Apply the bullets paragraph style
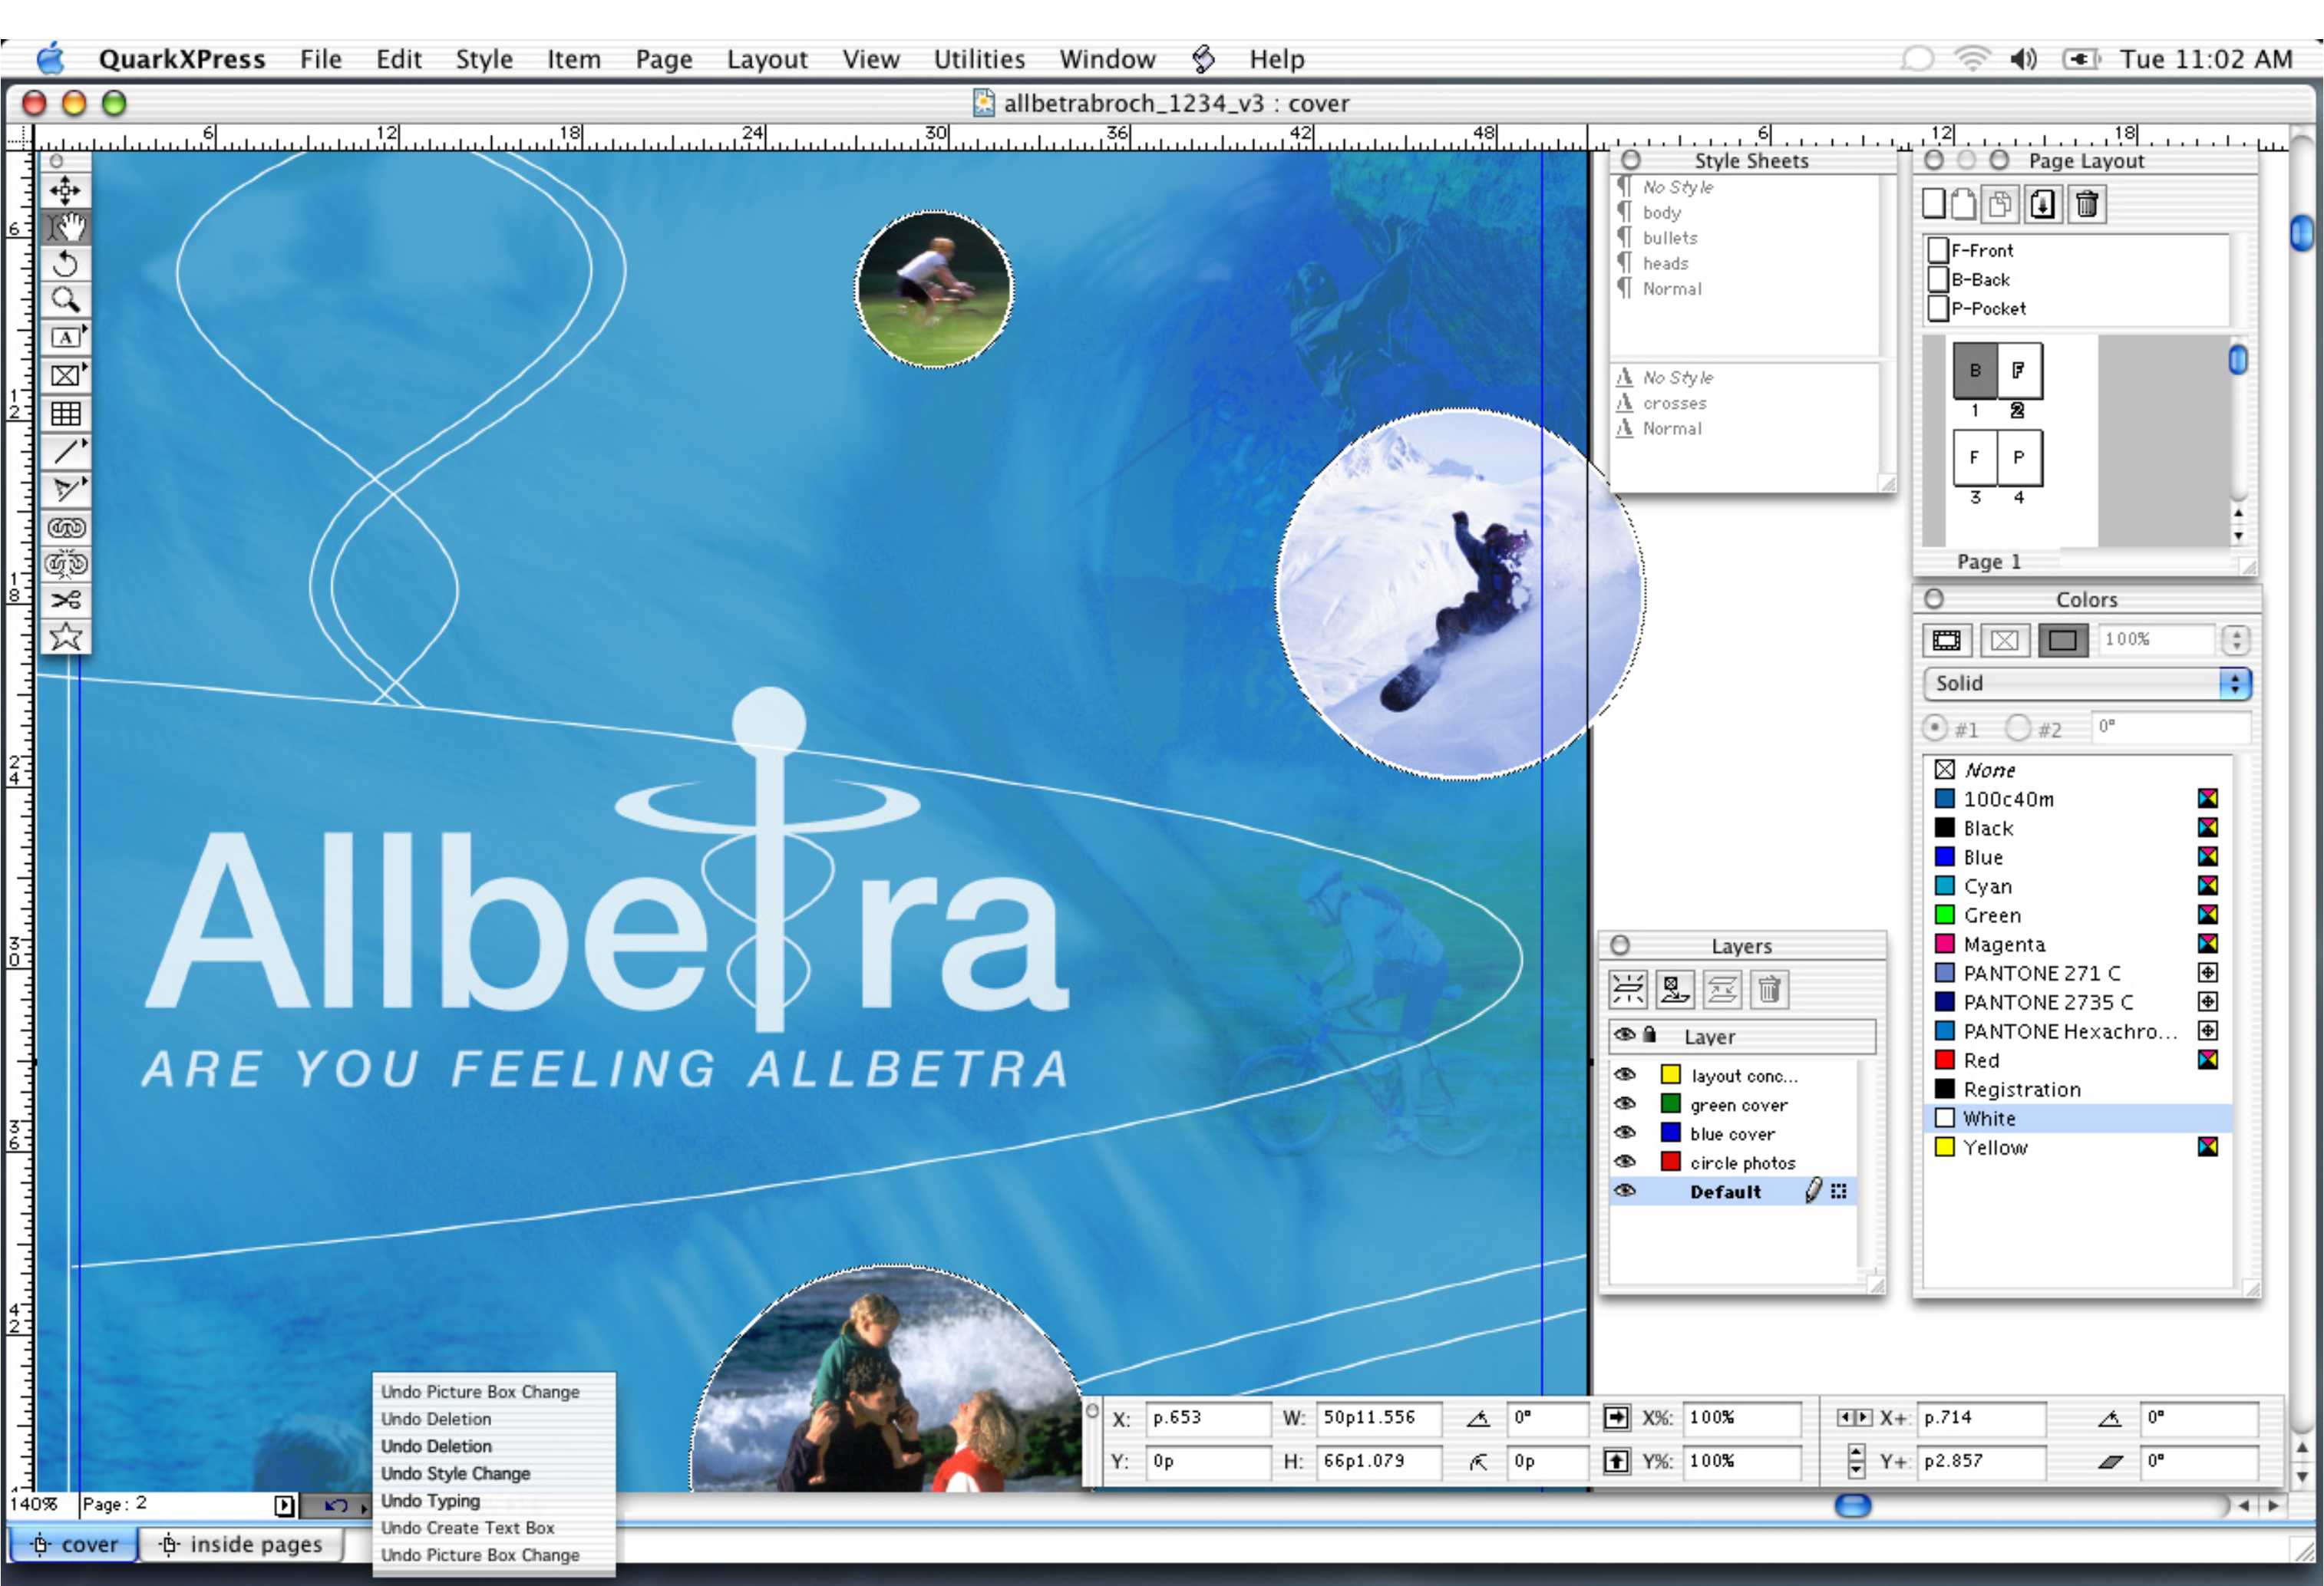Screen dimensions: 2324x1586 point(1670,238)
